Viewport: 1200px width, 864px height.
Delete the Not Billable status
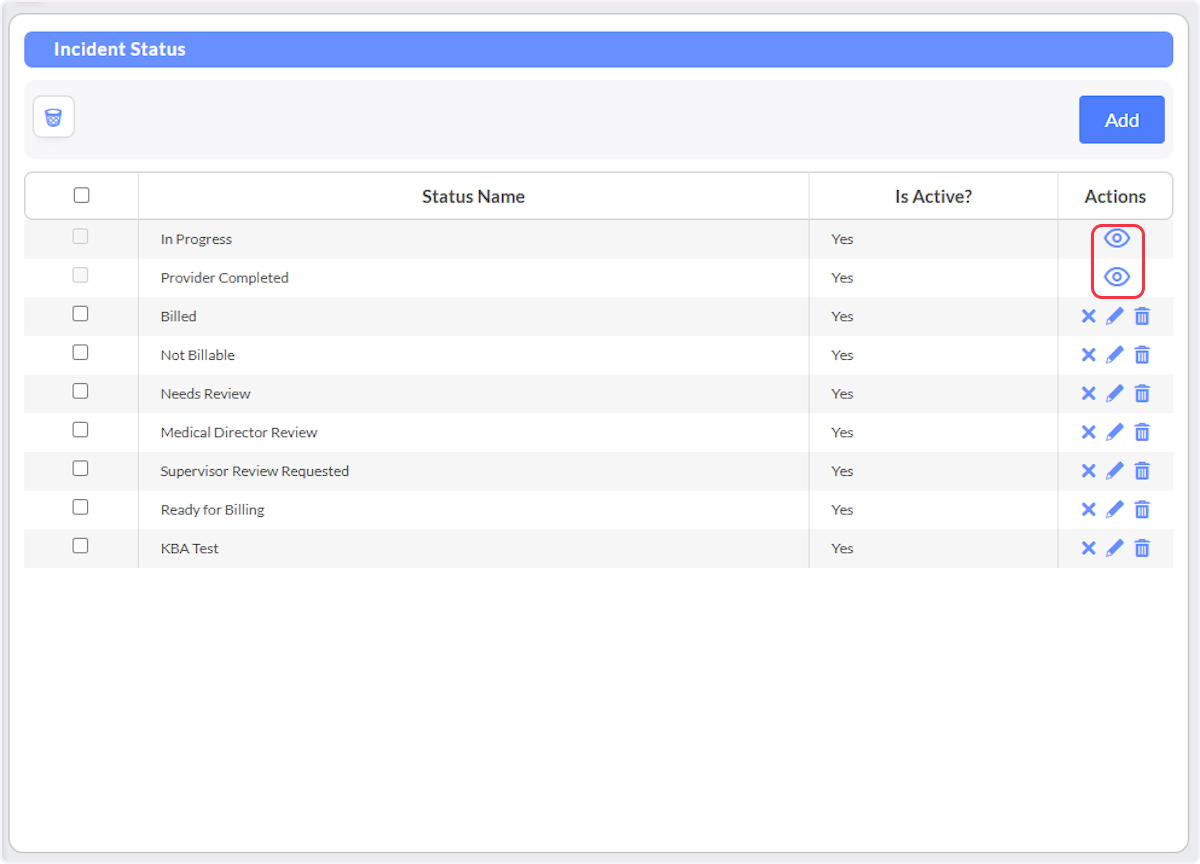(x=1142, y=355)
